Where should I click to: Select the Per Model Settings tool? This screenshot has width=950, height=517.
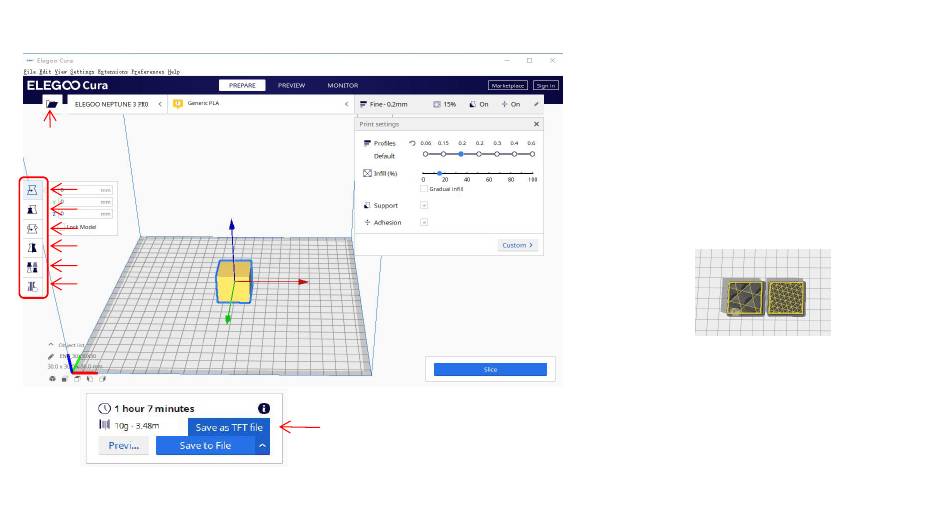pos(33,266)
